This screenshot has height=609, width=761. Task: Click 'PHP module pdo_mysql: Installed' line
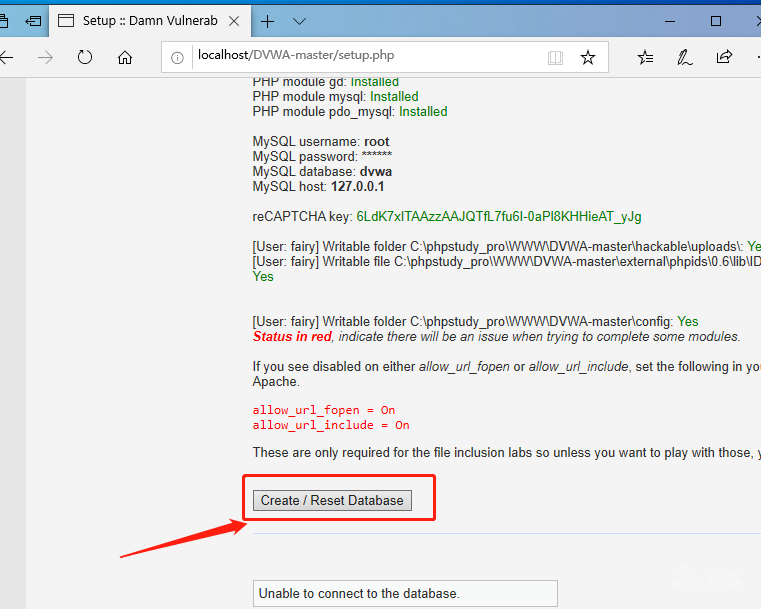tap(350, 112)
